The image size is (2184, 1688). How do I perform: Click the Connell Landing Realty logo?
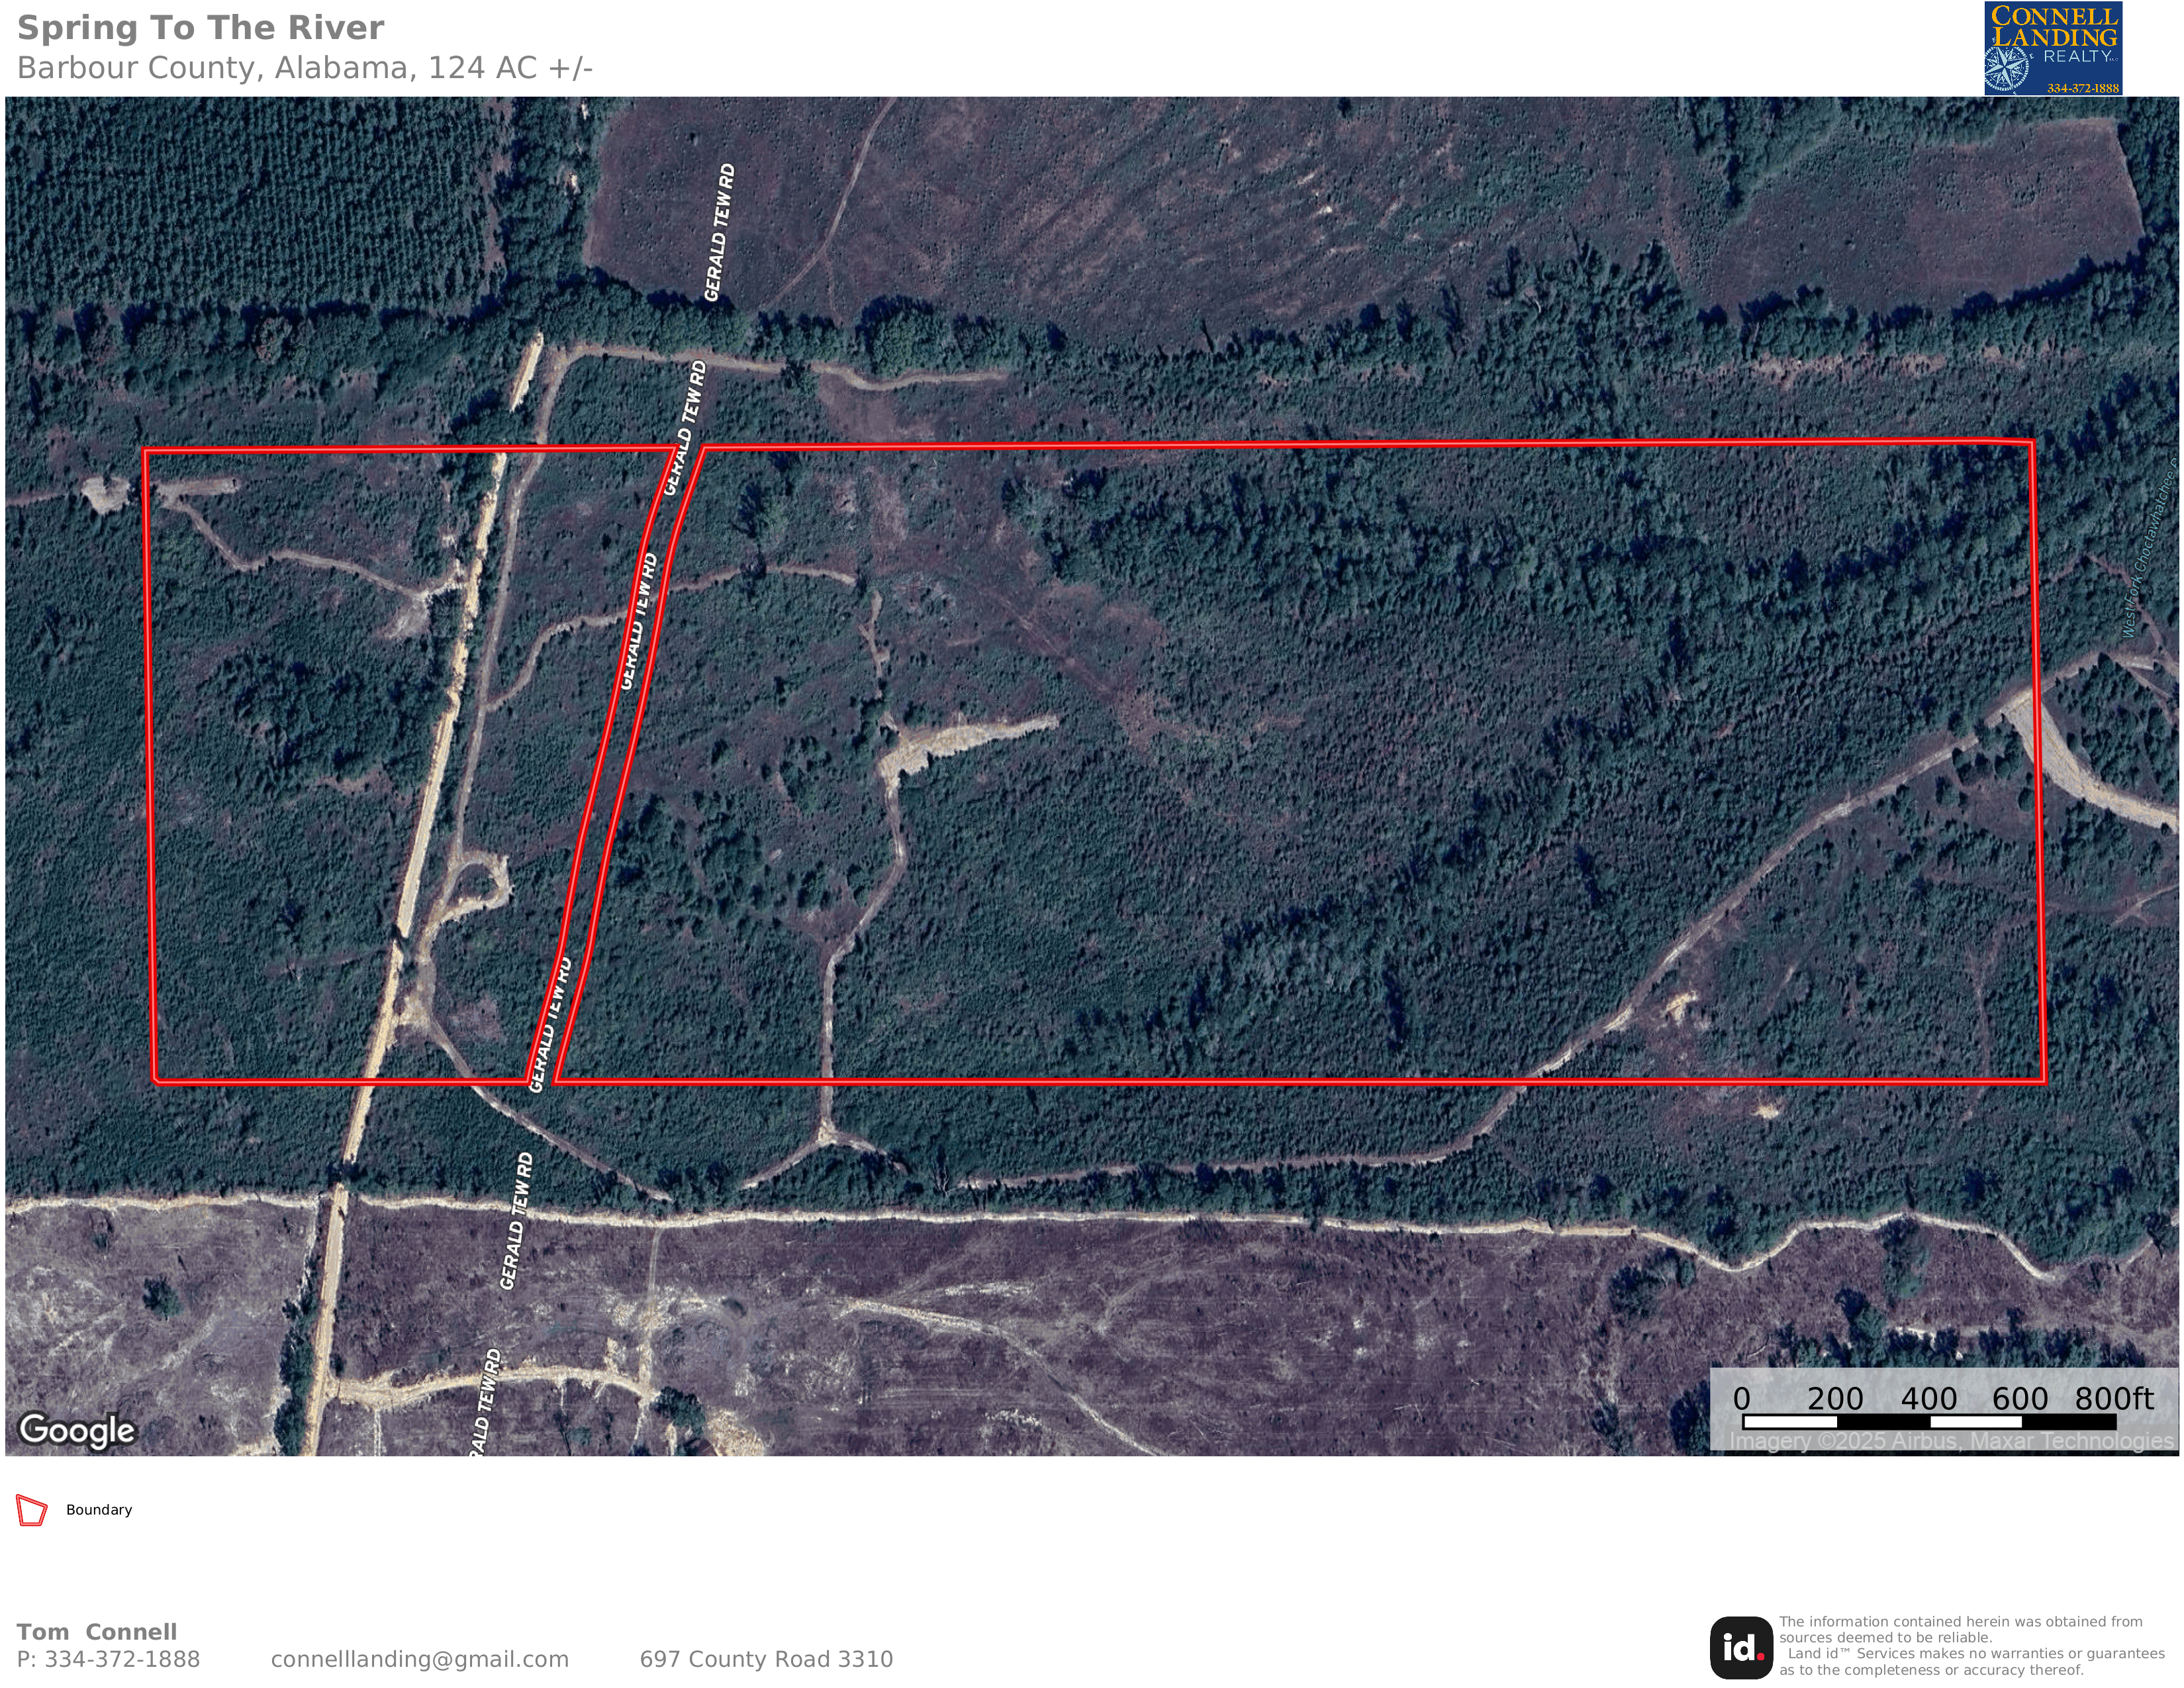(2053, 48)
